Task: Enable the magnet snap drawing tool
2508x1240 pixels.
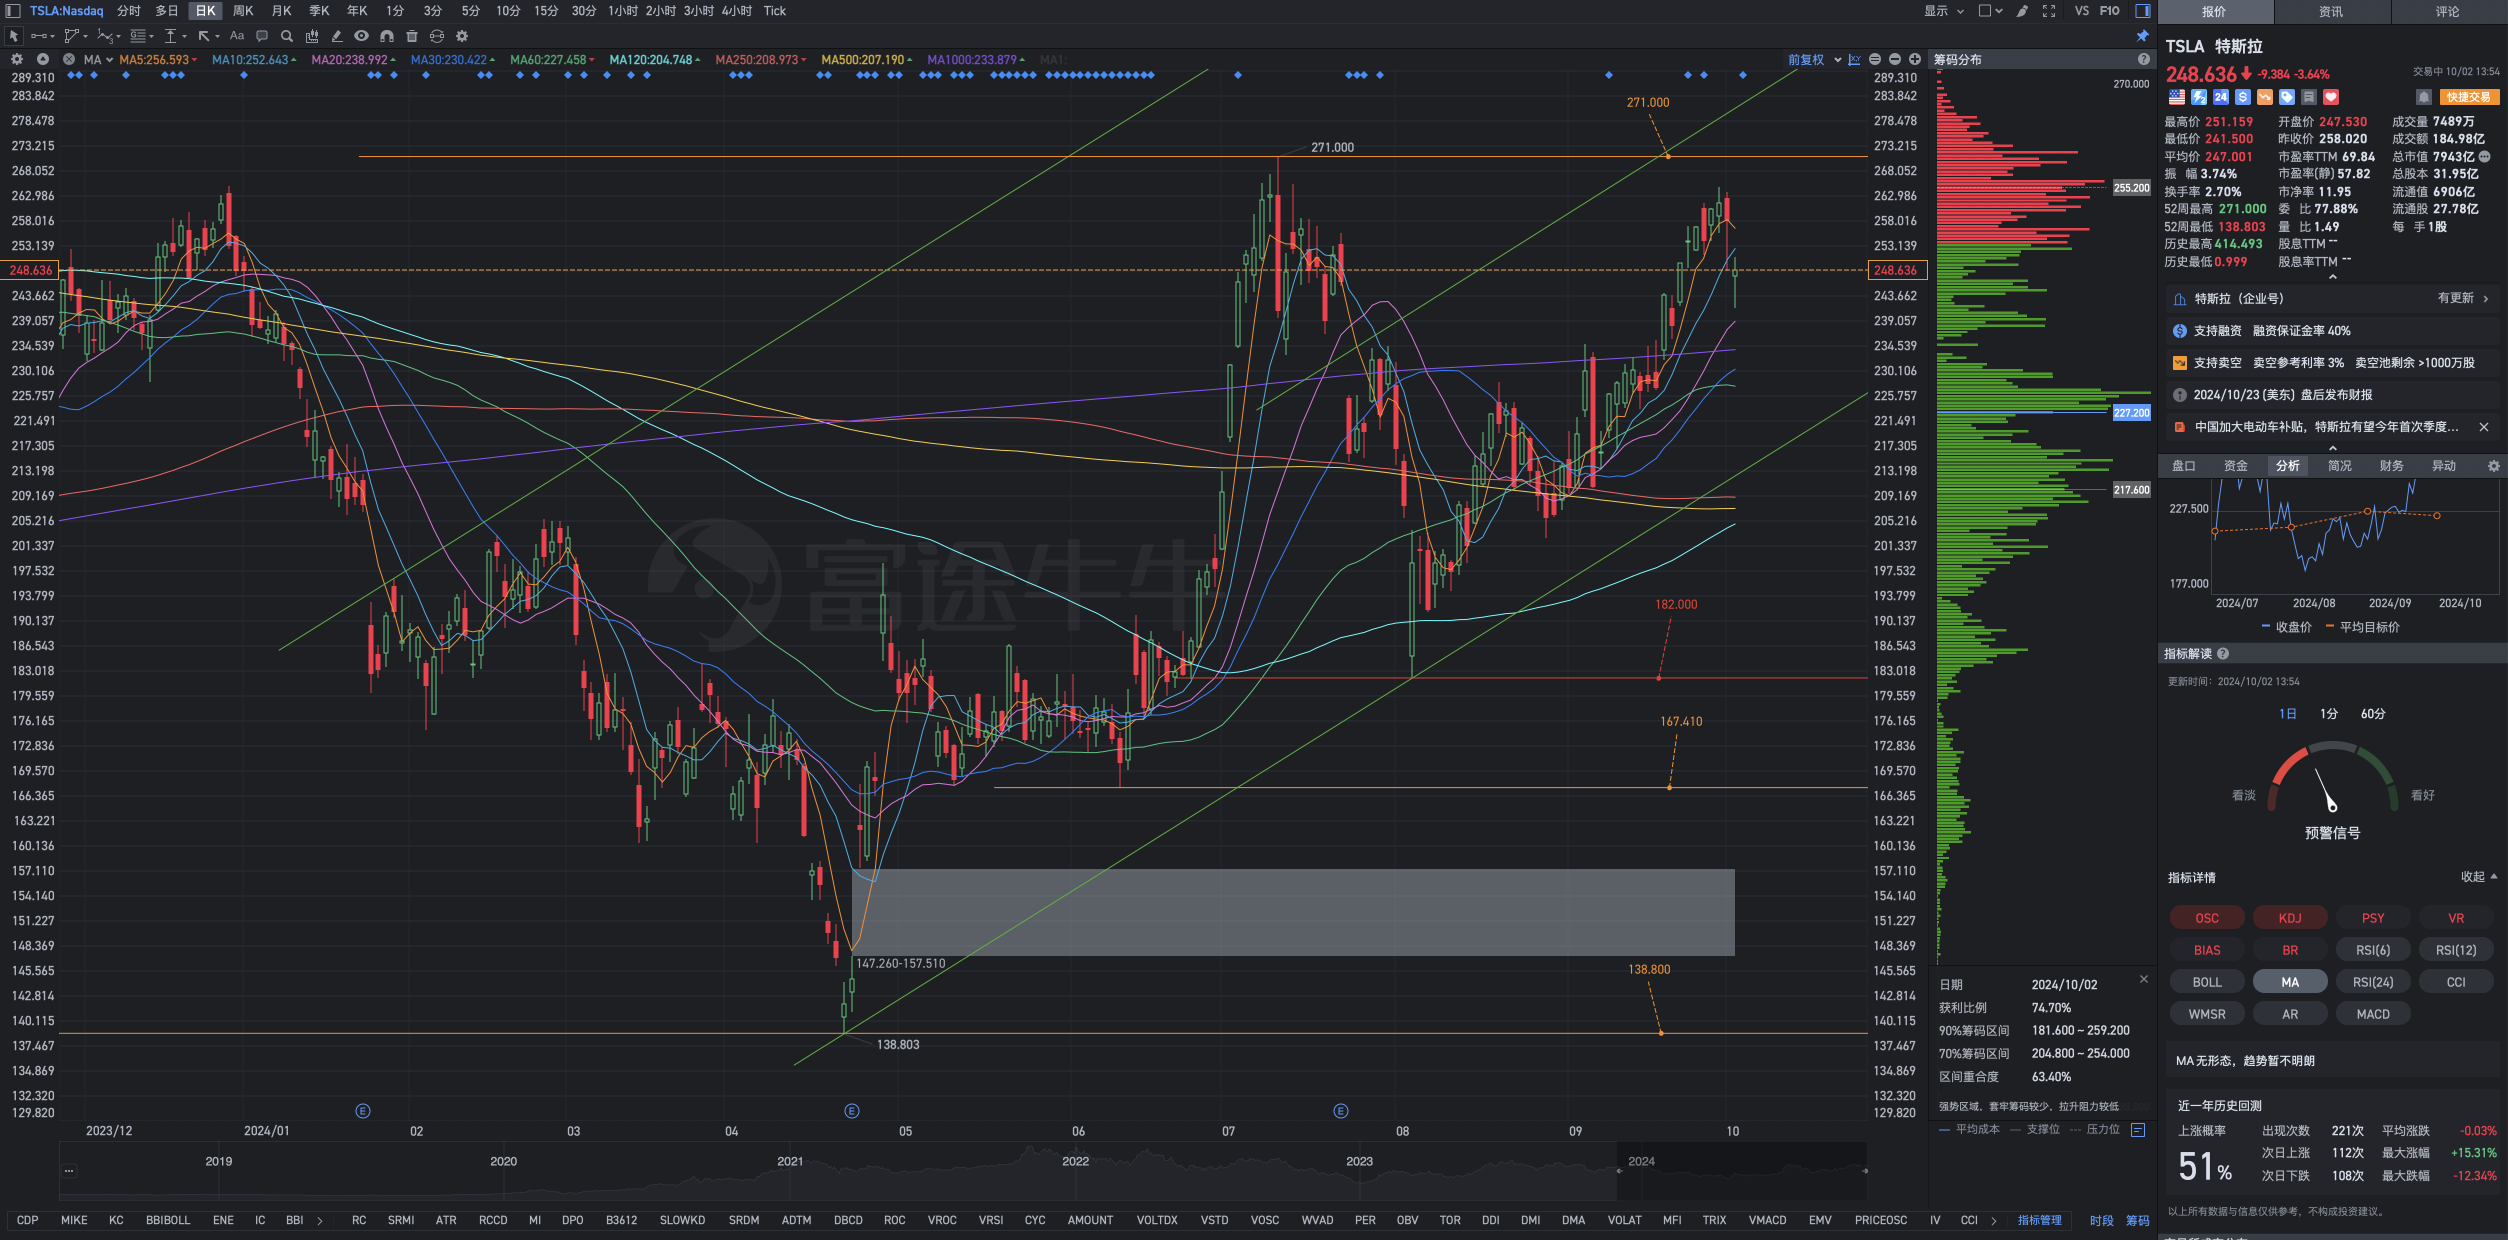Action: (x=387, y=36)
